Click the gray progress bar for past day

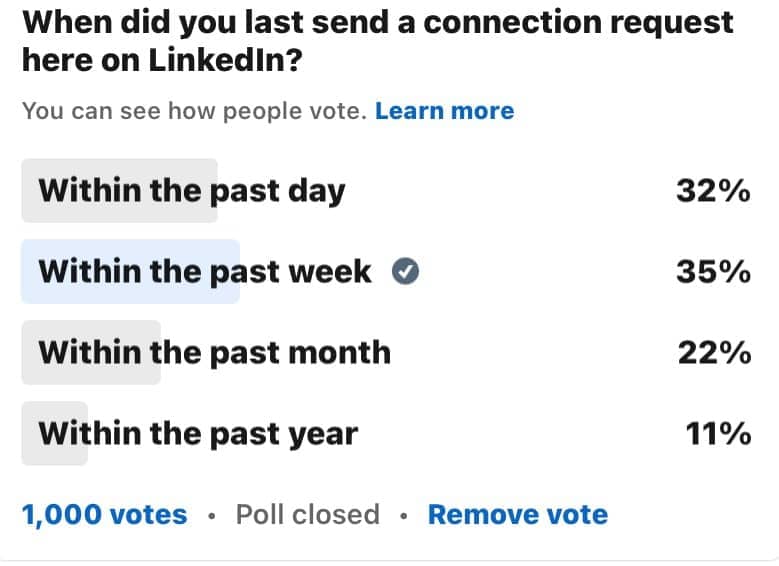[120, 191]
